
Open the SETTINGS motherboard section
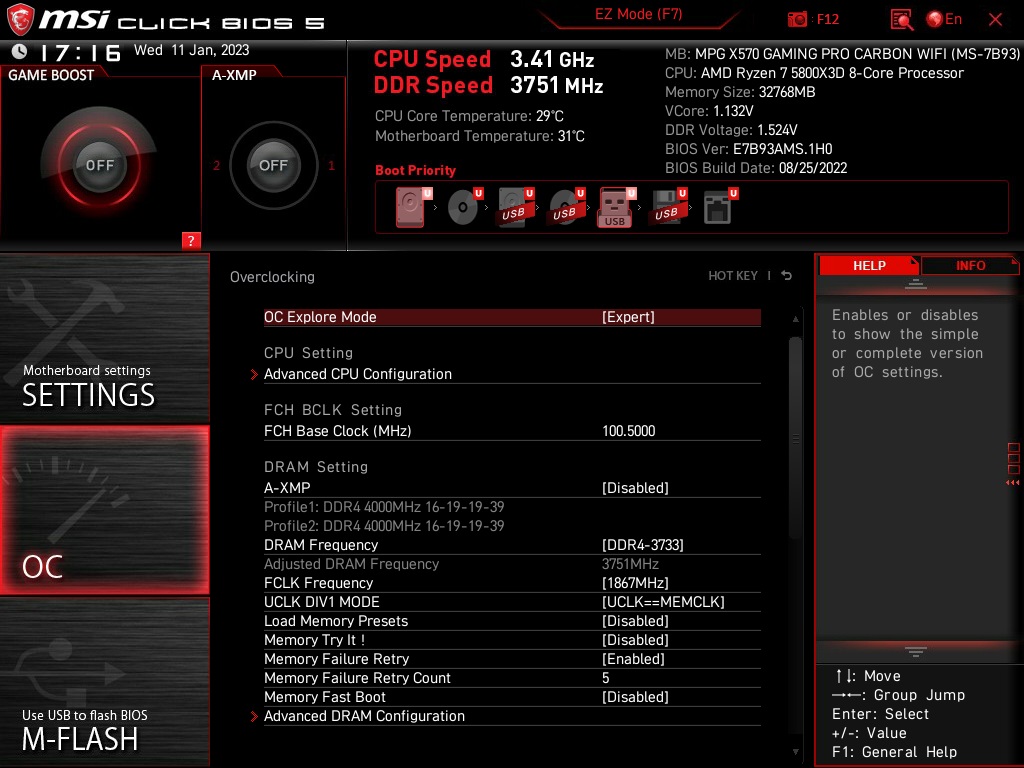pos(104,338)
